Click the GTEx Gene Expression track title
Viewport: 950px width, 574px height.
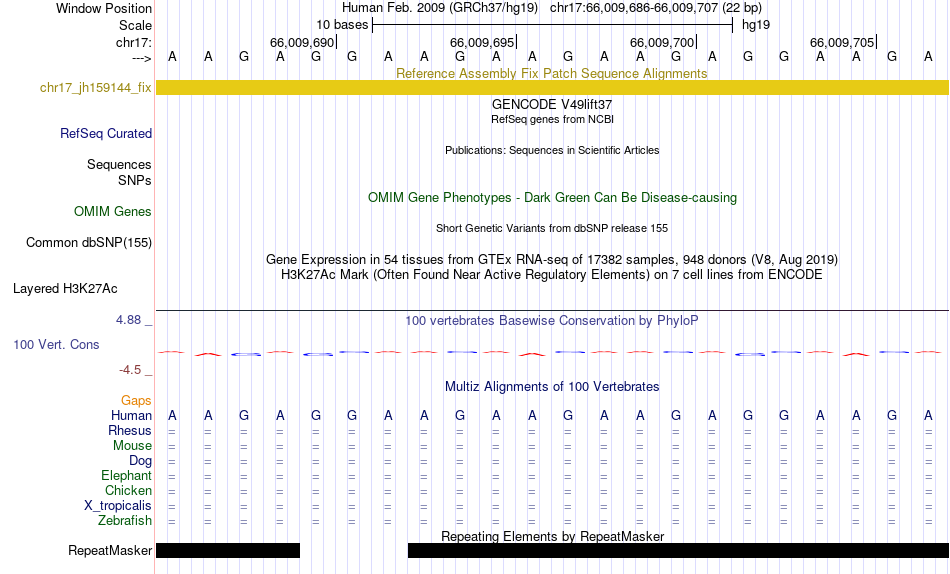point(552,259)
